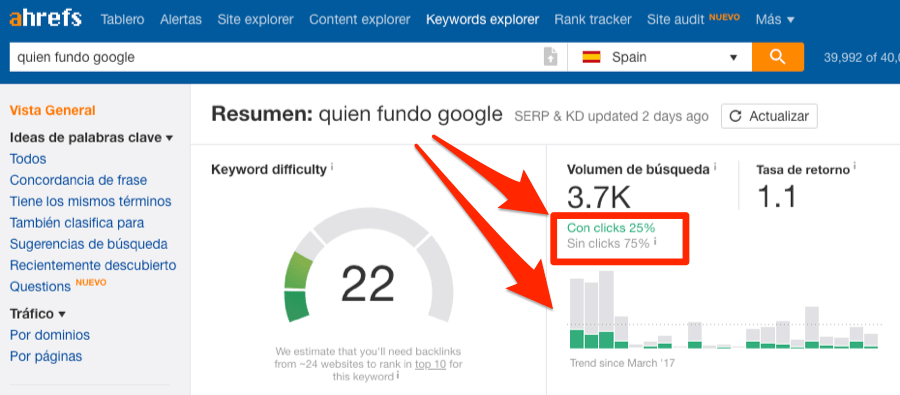Click the Spain flag icon

(591, 57)
